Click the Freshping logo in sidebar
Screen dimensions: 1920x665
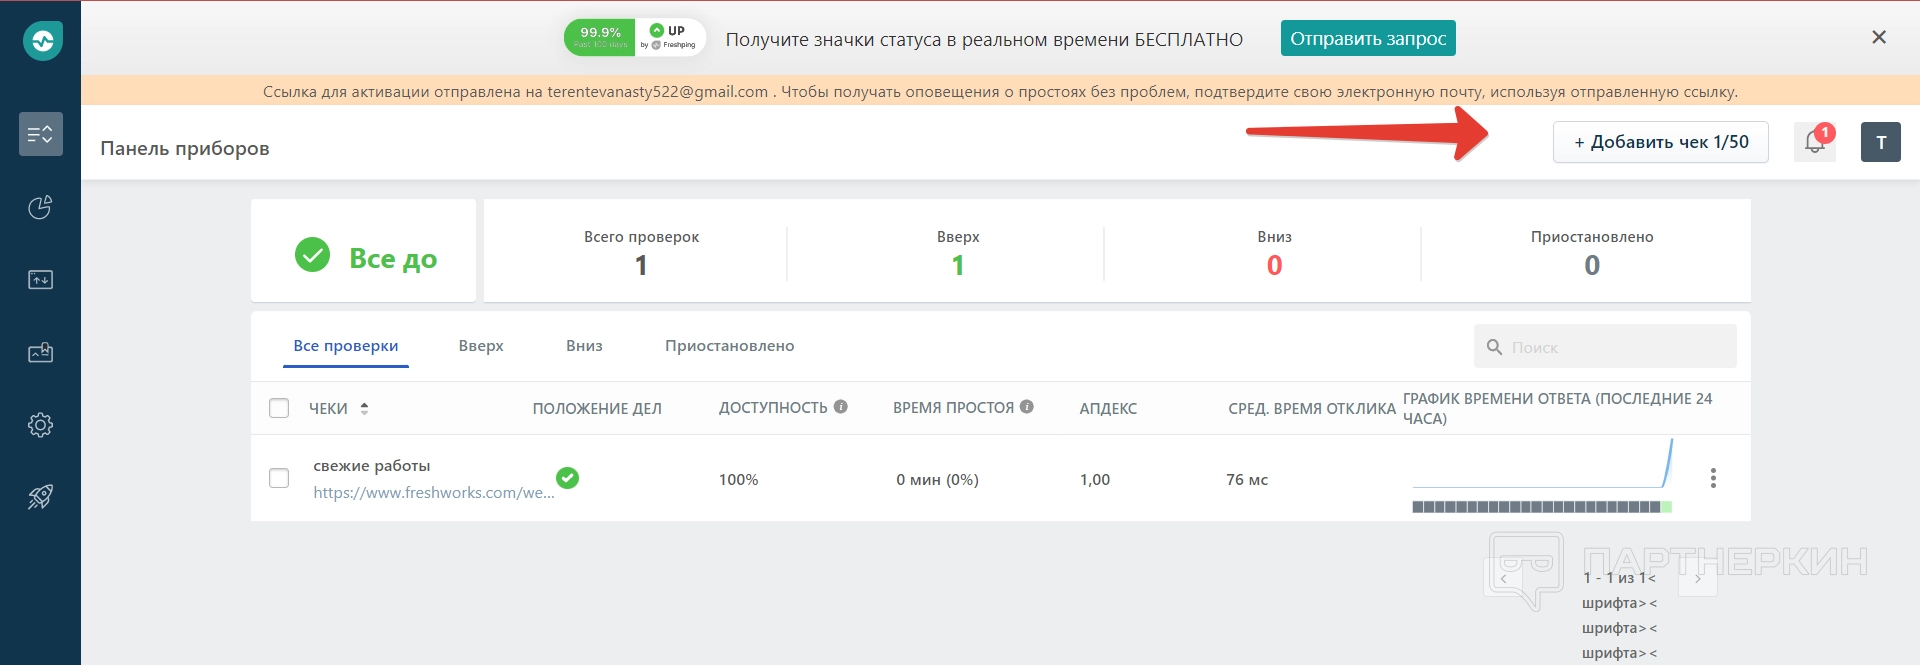pos(42,41)
